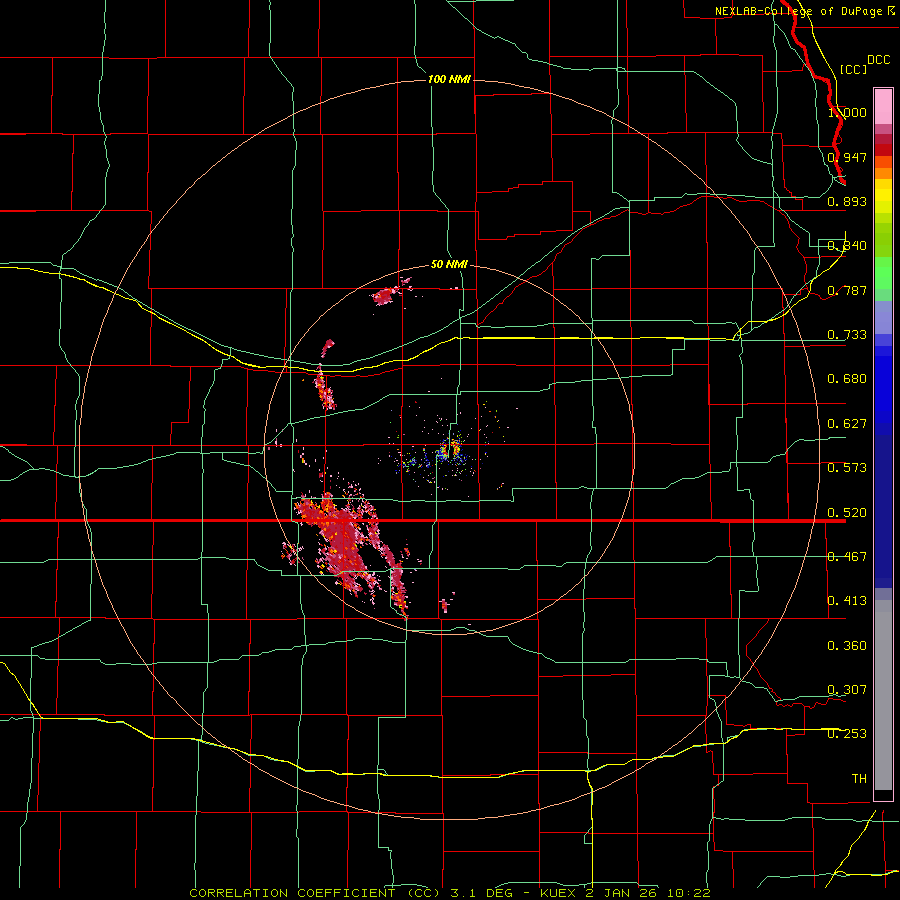The height and width of the screenshot is (900, 900).
Task: Select the 0.520 legend value
Action: [847, 513]
